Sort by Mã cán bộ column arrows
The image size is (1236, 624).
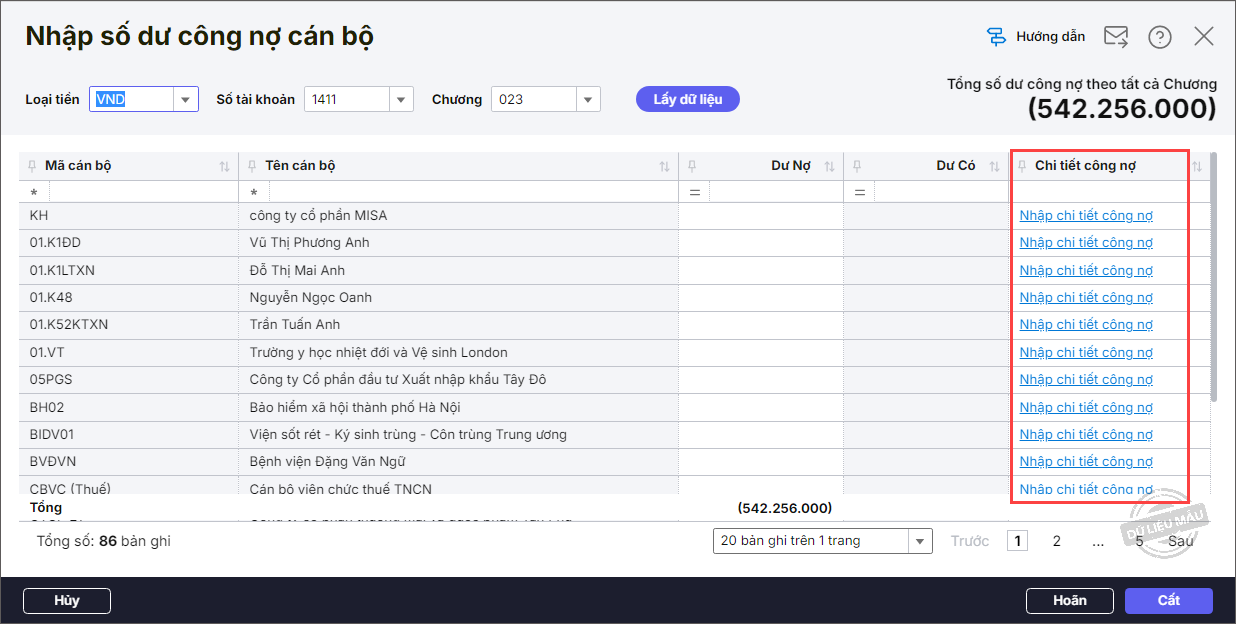tap(224, 167)
